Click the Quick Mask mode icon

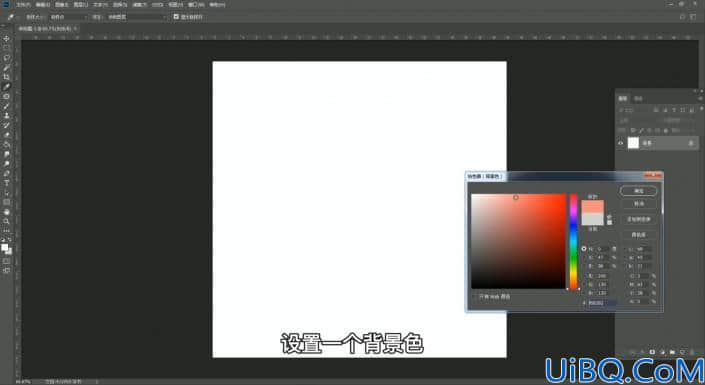(6, 261)
